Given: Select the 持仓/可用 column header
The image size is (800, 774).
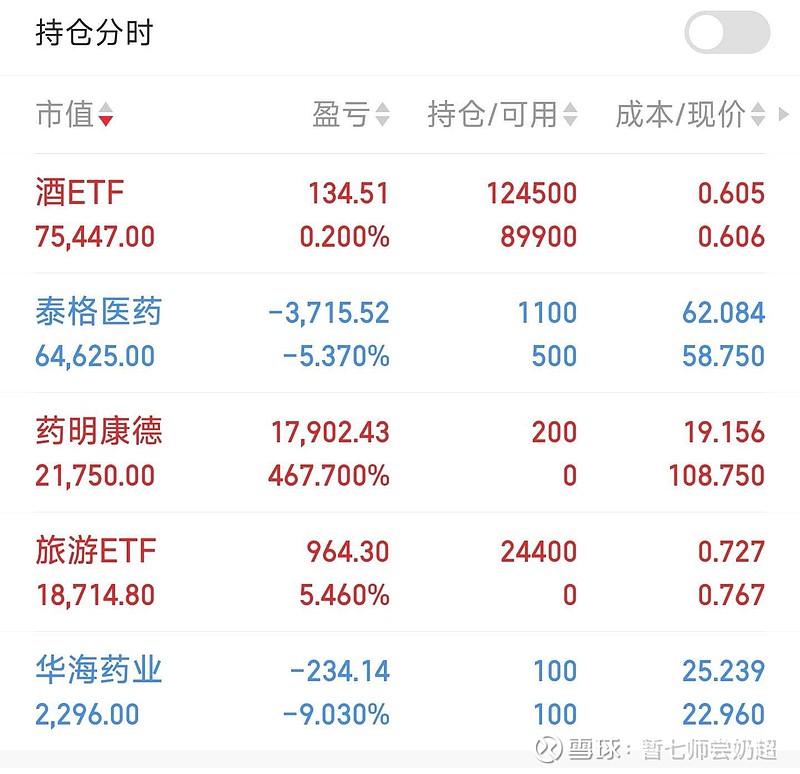Looking at the screenshot, I should tap(492, 115).
